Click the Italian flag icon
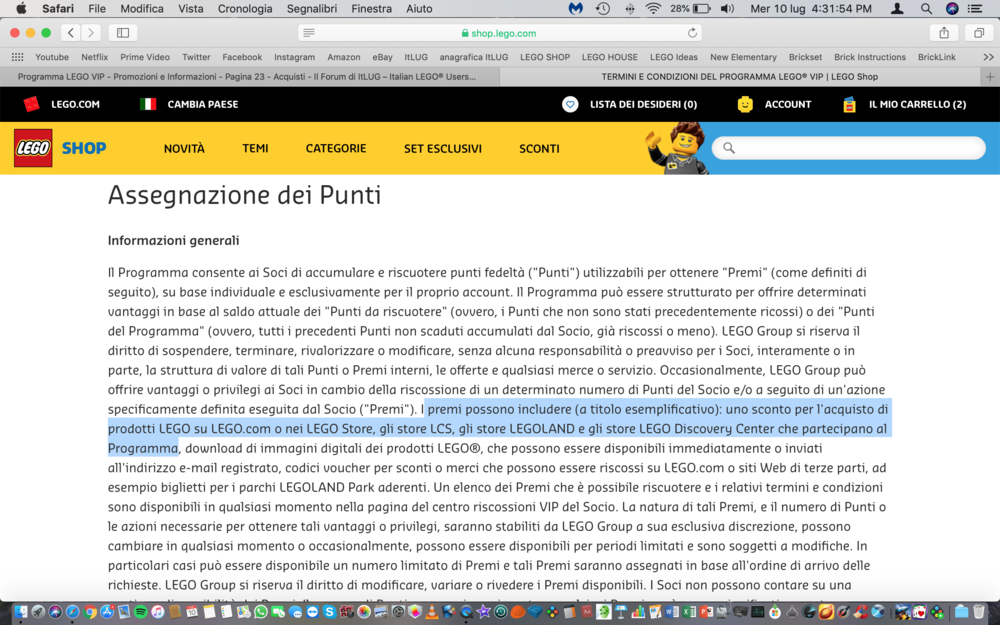Screen dimensions: 1000x625 148,104
